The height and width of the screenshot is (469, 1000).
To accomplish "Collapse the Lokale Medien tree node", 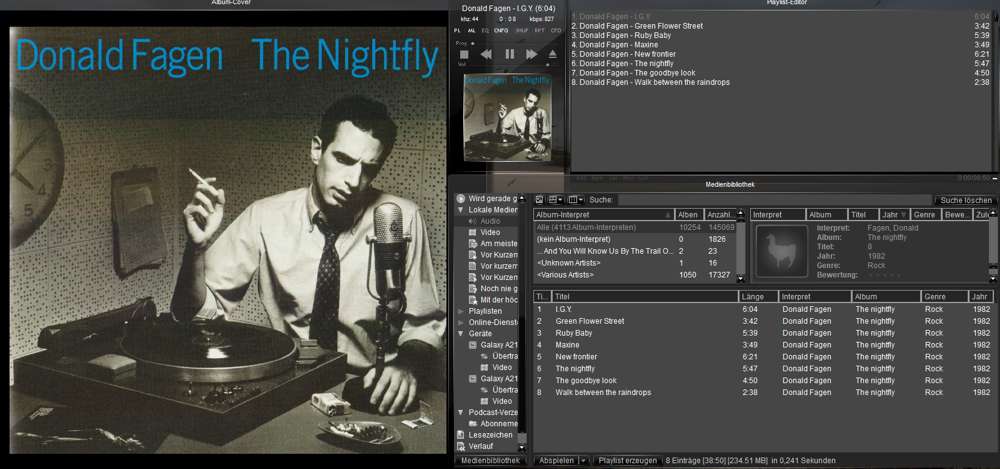I will (x=461, y=210).
